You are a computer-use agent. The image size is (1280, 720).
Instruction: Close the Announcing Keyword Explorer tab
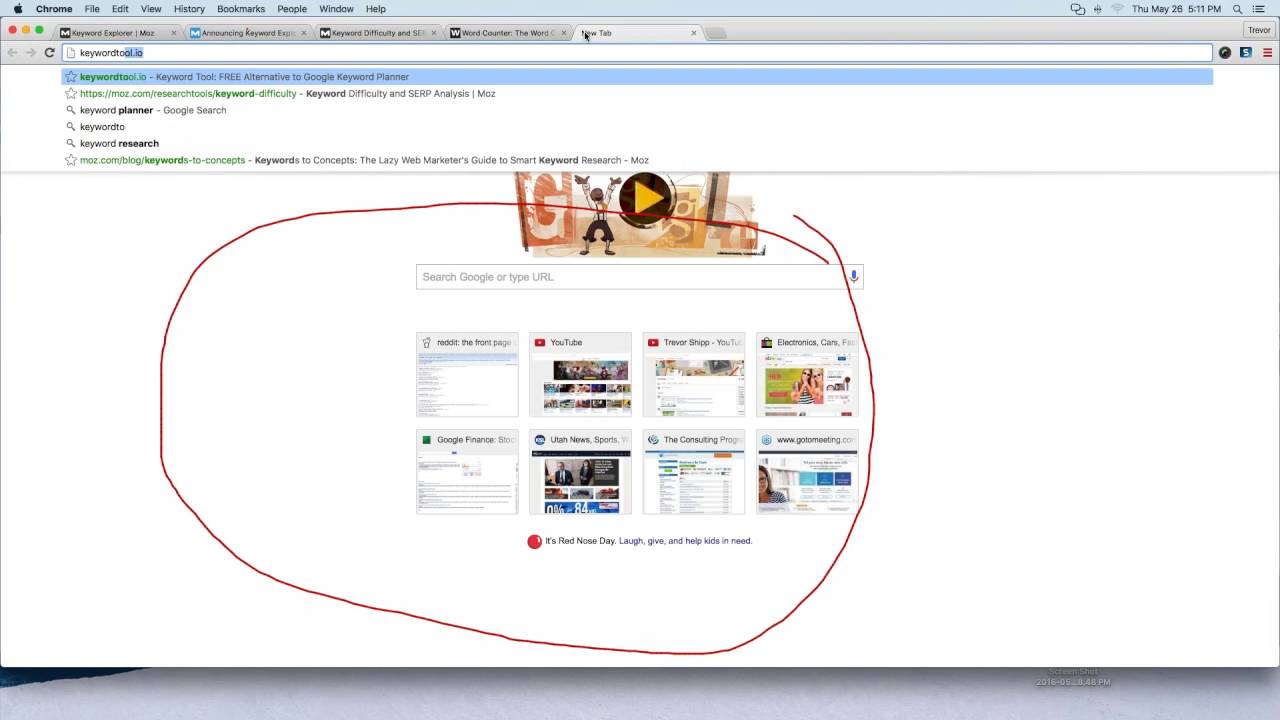pos(303,33)
